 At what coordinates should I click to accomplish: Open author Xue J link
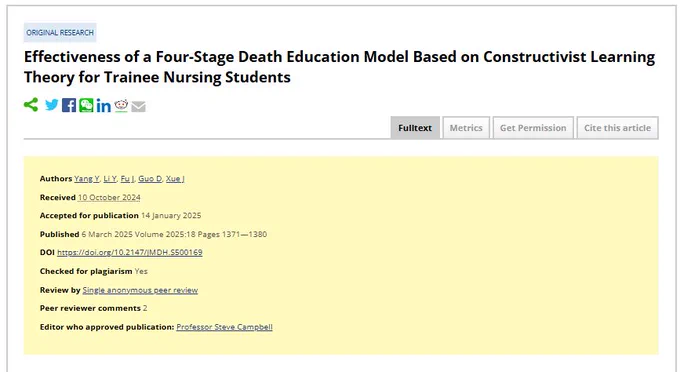coord(175,179)
